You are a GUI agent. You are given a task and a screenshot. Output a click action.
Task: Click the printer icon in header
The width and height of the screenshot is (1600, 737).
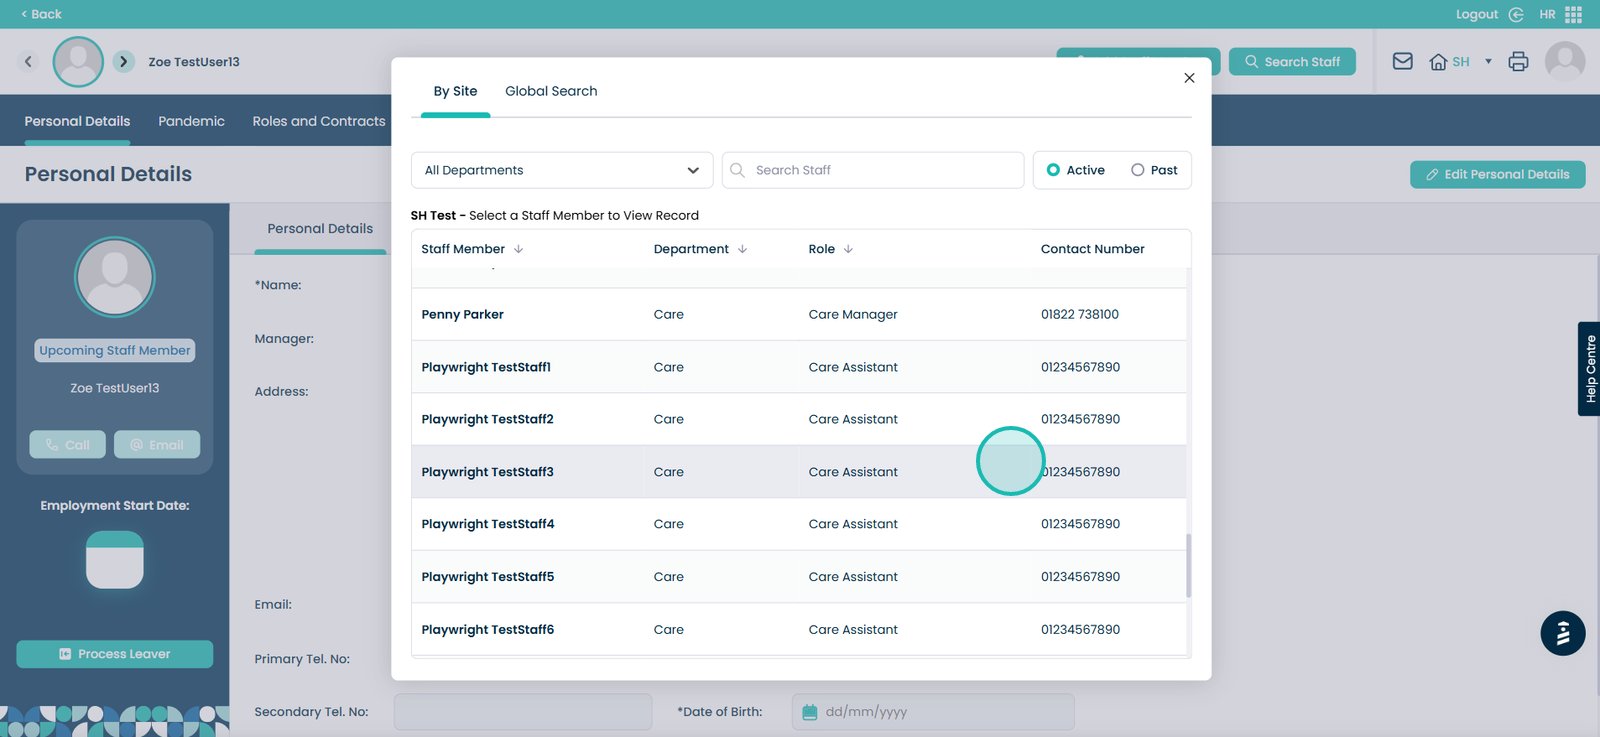1518,61
